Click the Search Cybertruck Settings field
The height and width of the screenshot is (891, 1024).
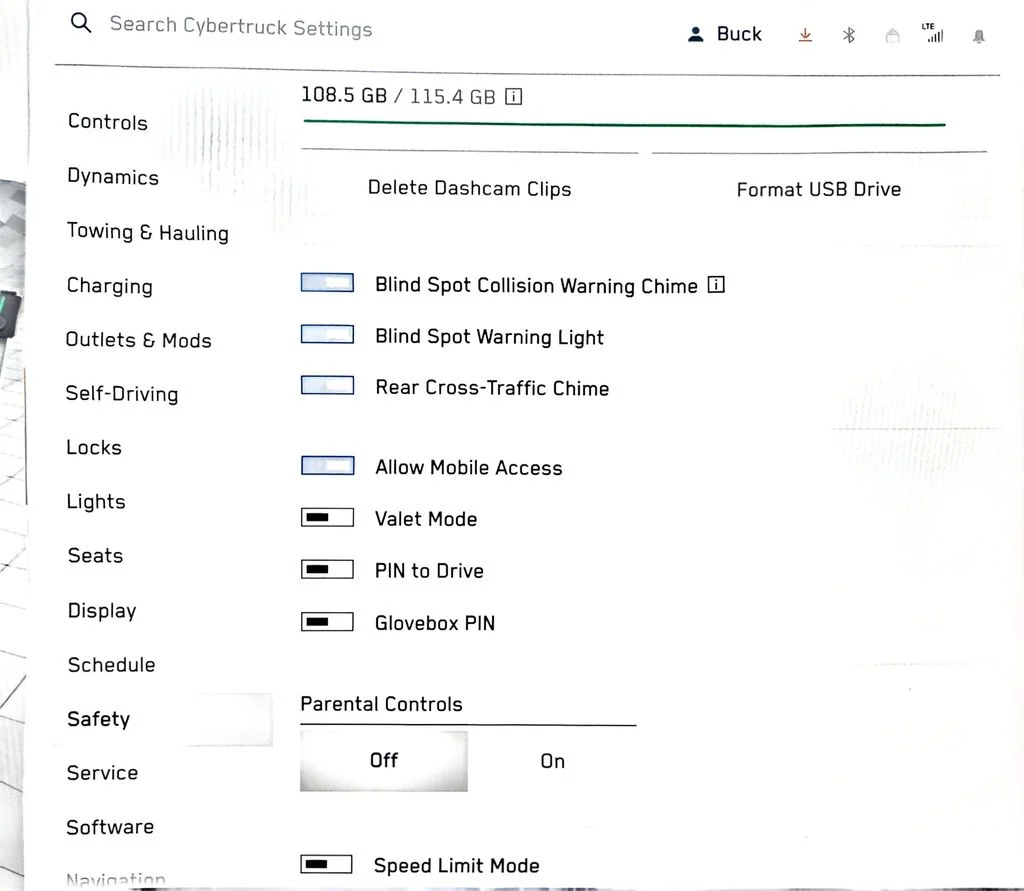(240, 27)
